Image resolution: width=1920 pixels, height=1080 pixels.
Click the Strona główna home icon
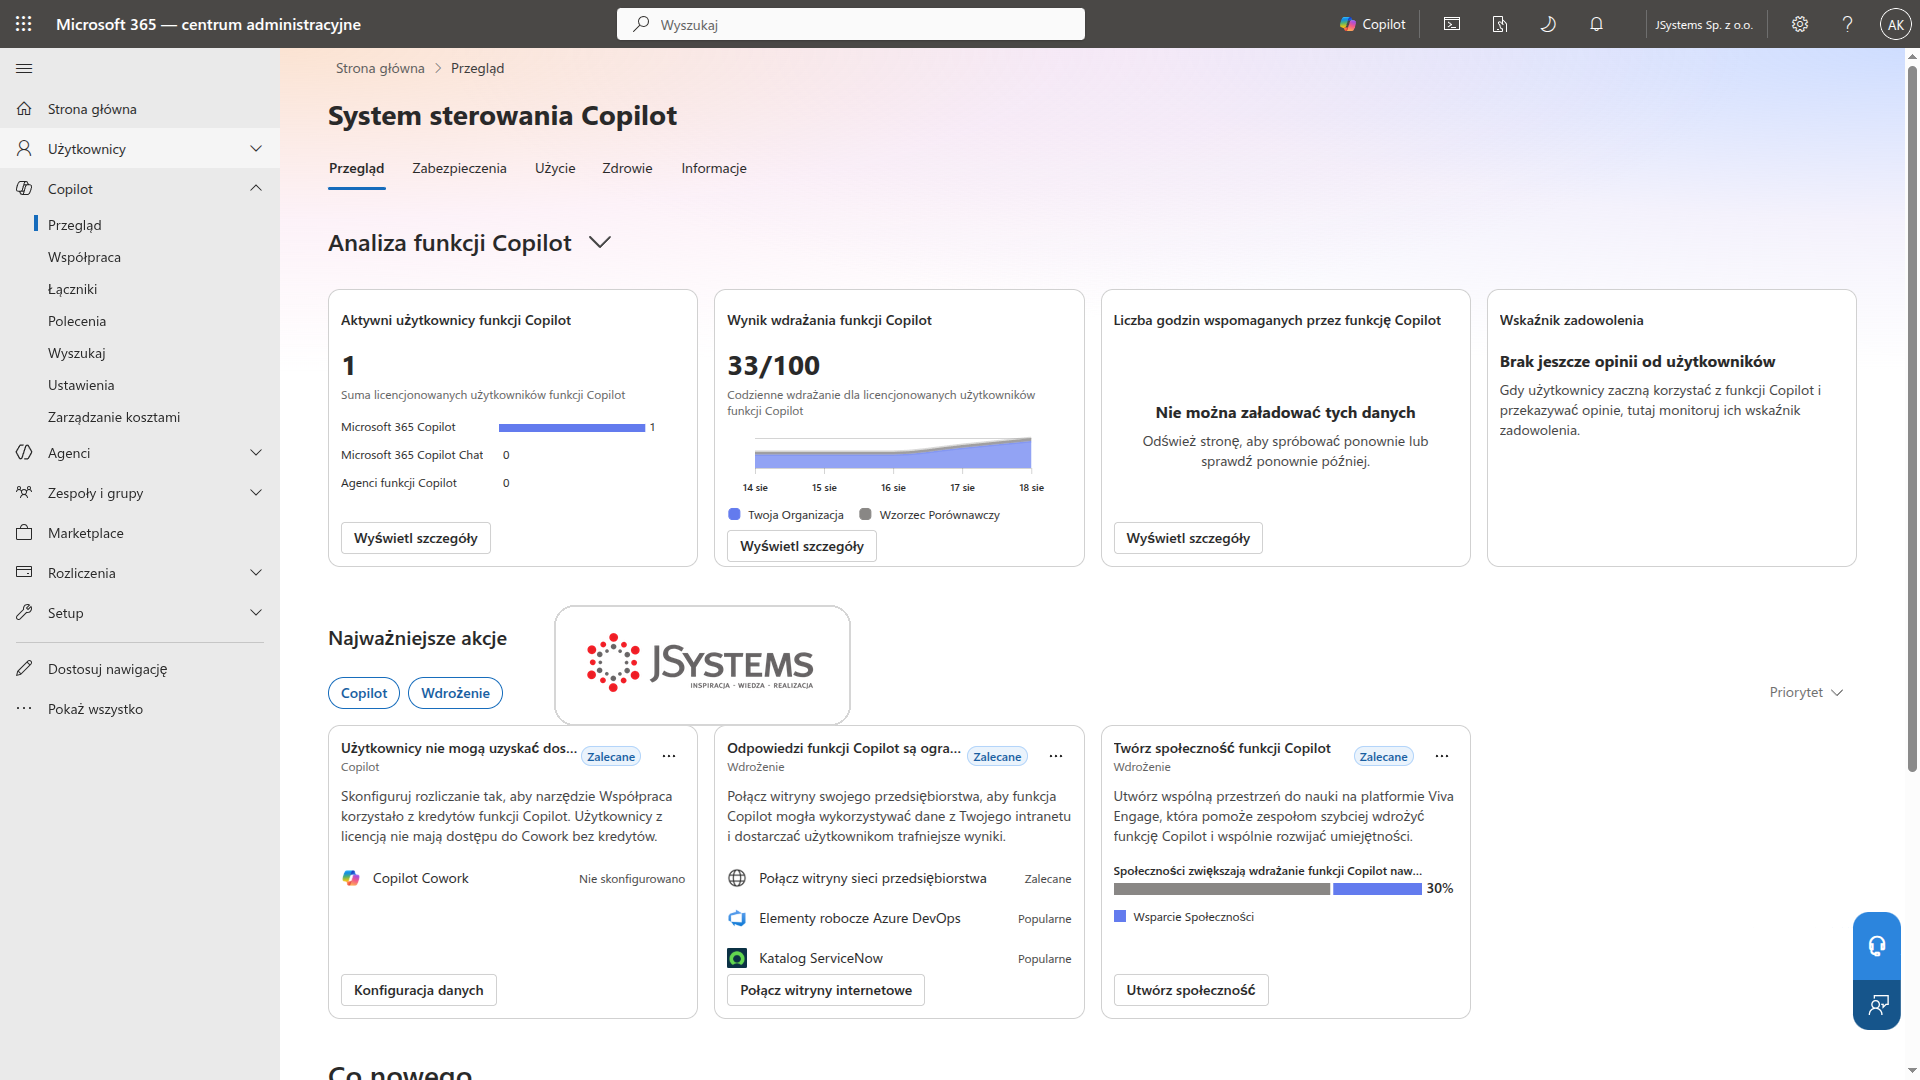click(x=24, y=108)
